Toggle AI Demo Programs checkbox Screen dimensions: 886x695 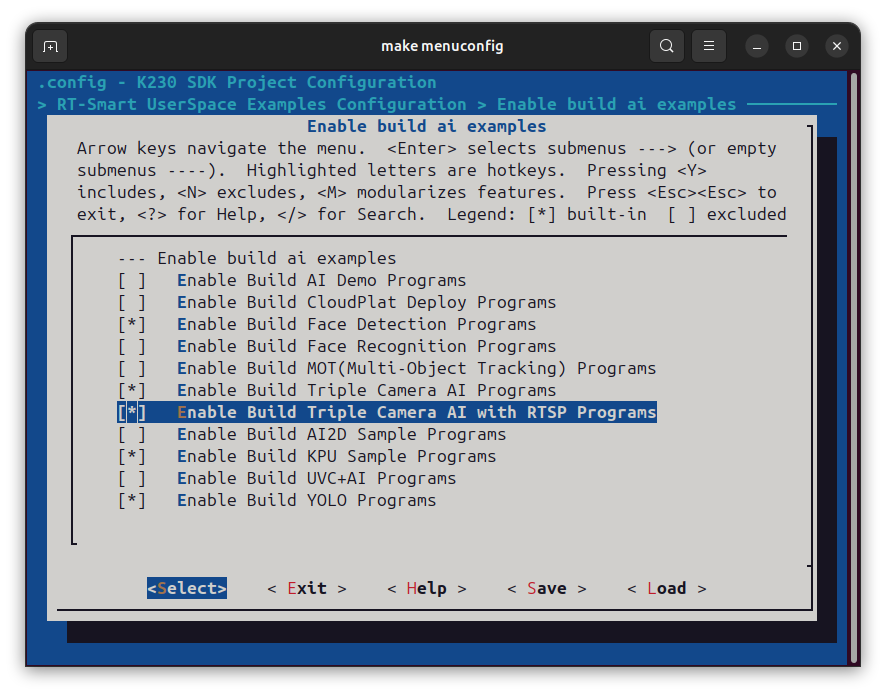(132, 280)
